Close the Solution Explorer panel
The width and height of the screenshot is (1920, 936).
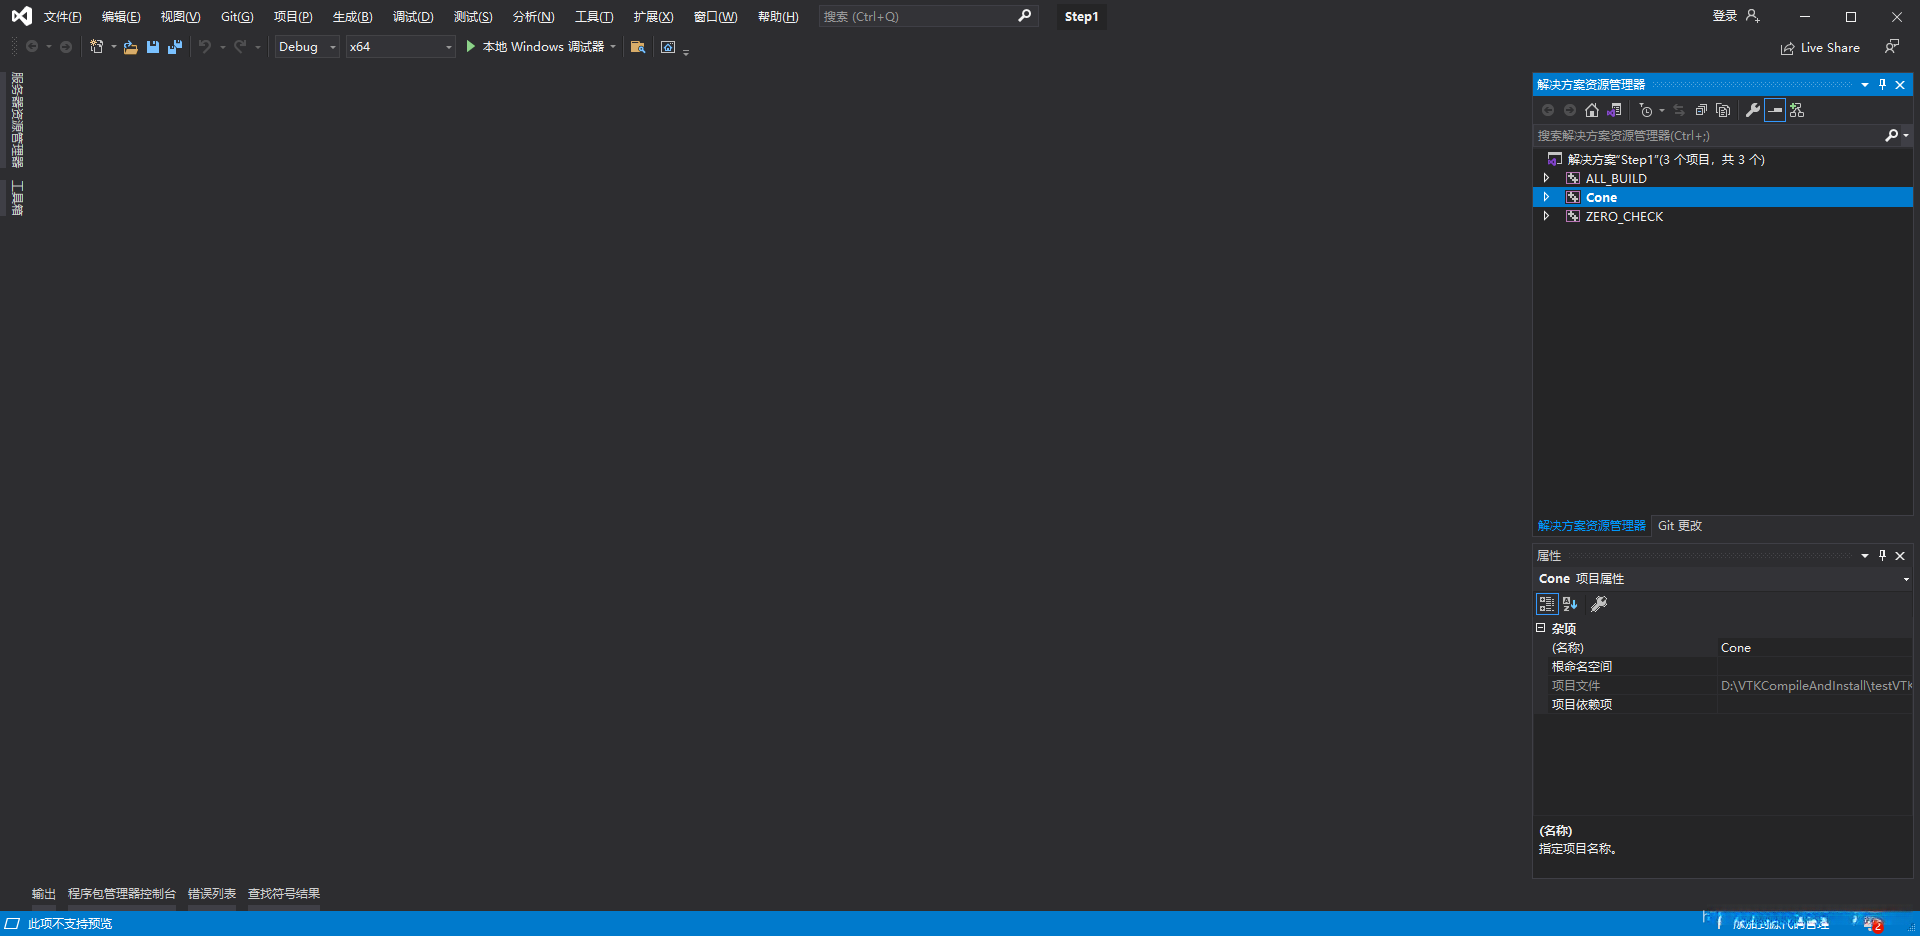click(x=1900, y=85)
